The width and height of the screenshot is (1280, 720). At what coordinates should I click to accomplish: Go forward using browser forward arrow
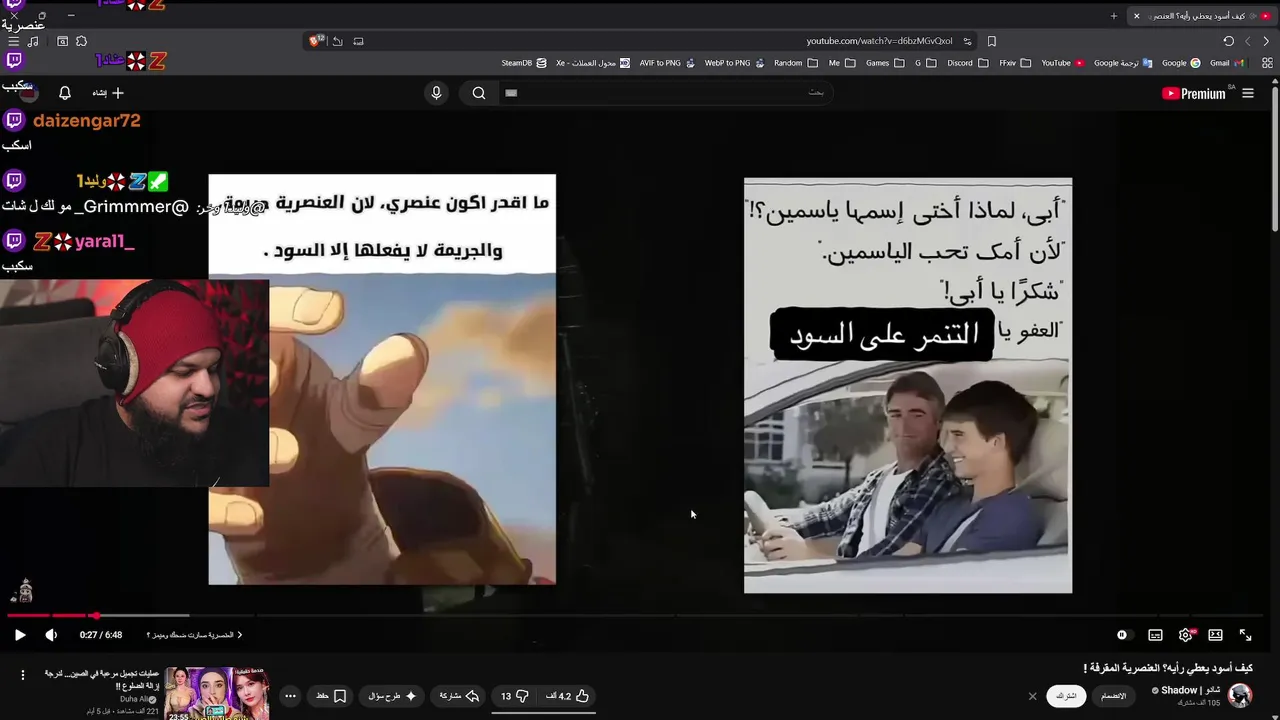pos(1248,41)
